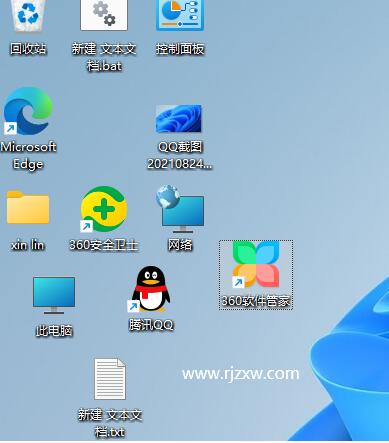Screen dimensions: 389x443
Task: Click the label text "此电脑"
Action: point(54,331)
